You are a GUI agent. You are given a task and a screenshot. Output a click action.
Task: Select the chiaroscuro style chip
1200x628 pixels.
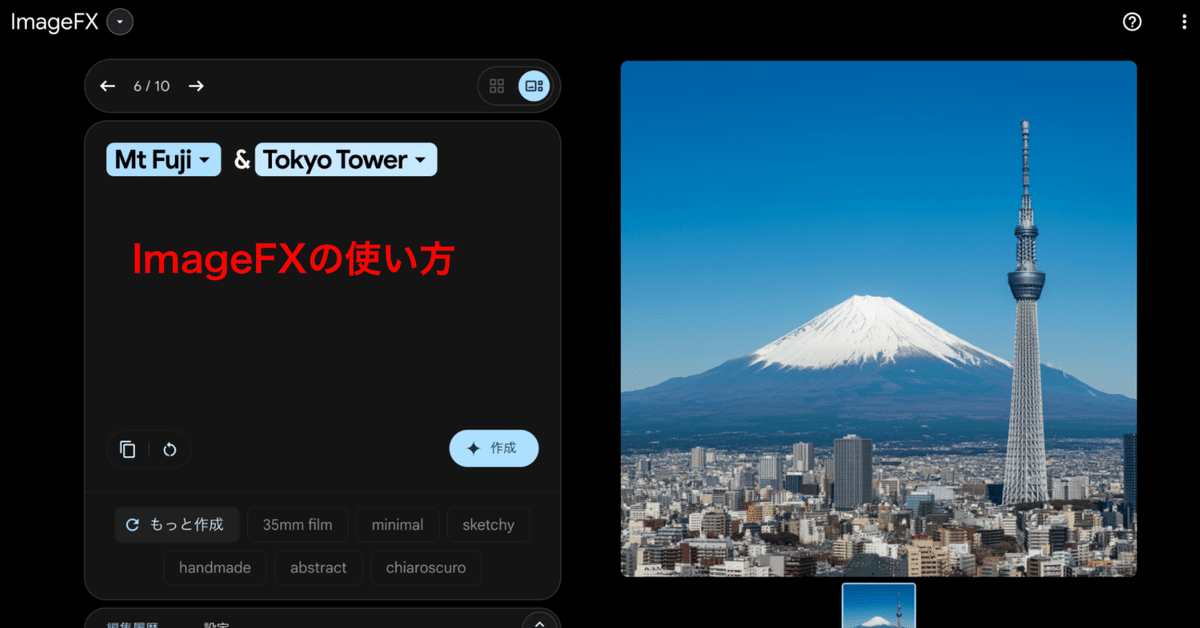(x=426, y=567)
